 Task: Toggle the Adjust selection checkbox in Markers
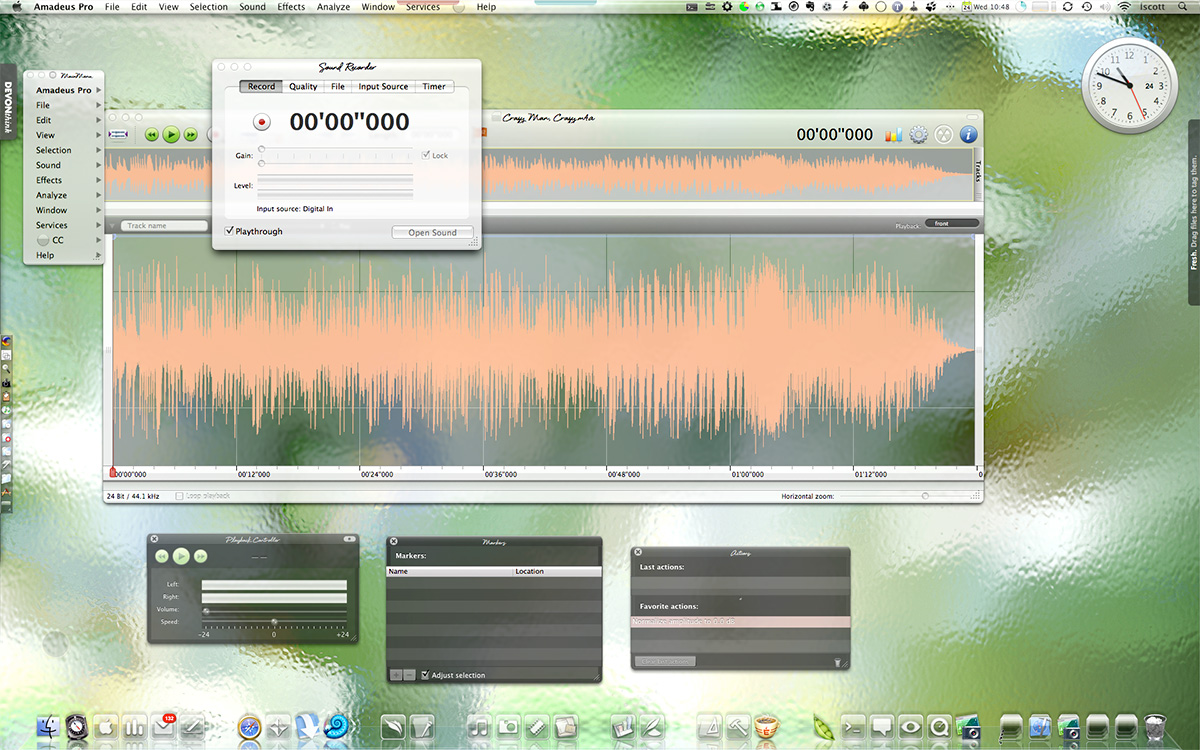pos(426,675)
